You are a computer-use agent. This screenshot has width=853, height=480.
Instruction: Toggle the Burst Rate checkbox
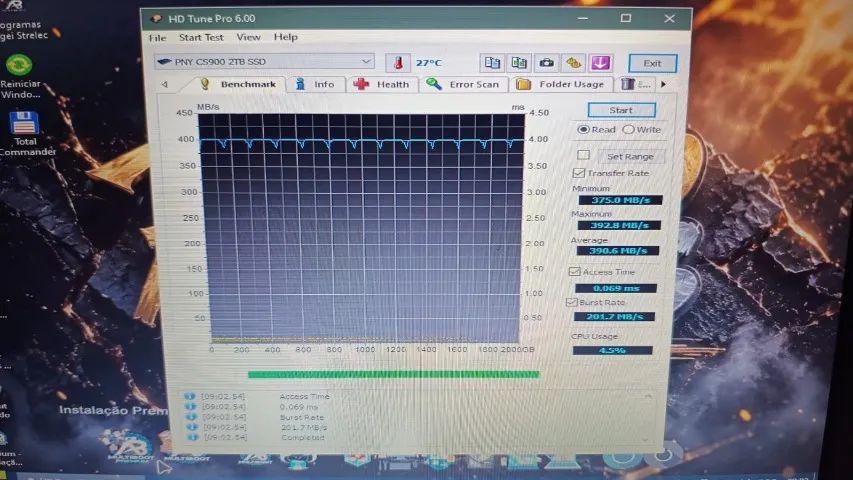click(571, 301)
